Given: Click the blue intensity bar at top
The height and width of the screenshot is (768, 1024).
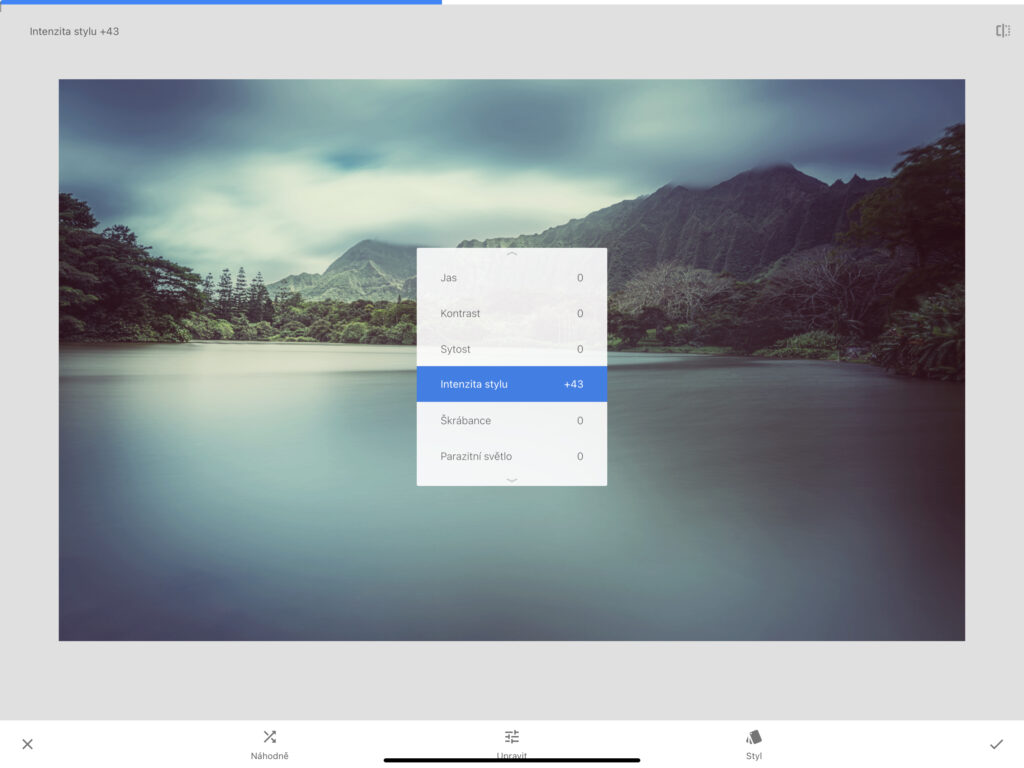Looking at the screenshot, I should point(220,2).
